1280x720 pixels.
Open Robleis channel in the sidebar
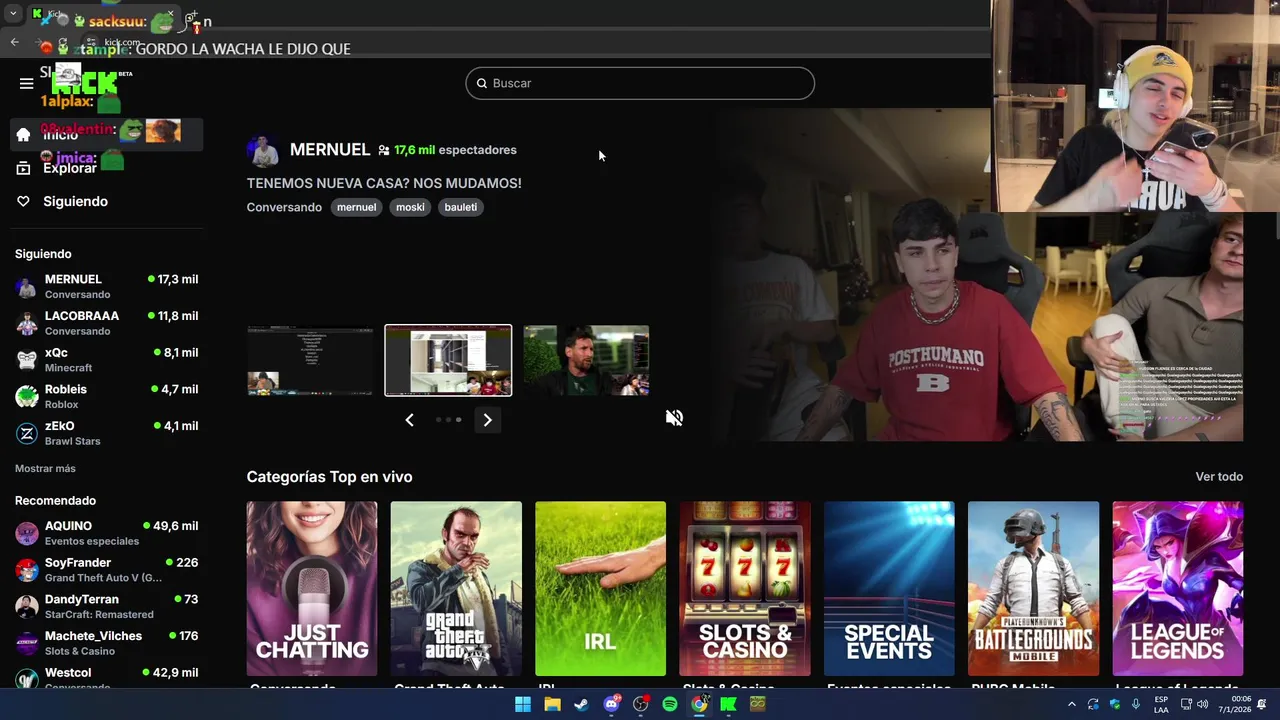point(106,396)
